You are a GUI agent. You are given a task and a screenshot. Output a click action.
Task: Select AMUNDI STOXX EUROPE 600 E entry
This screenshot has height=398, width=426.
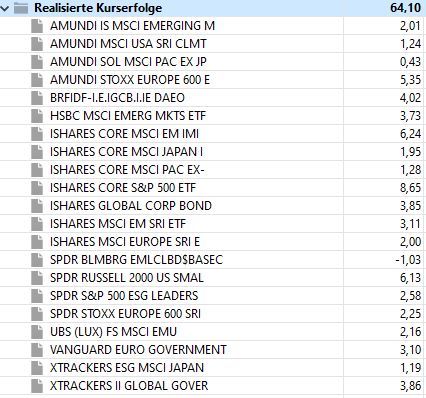pyautogui.click(x=130, y=80)
